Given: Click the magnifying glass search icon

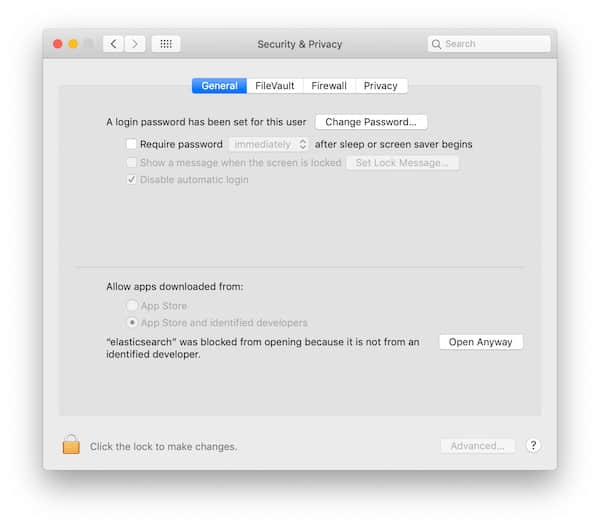Looking at the screenshot, I should point(437,44).
